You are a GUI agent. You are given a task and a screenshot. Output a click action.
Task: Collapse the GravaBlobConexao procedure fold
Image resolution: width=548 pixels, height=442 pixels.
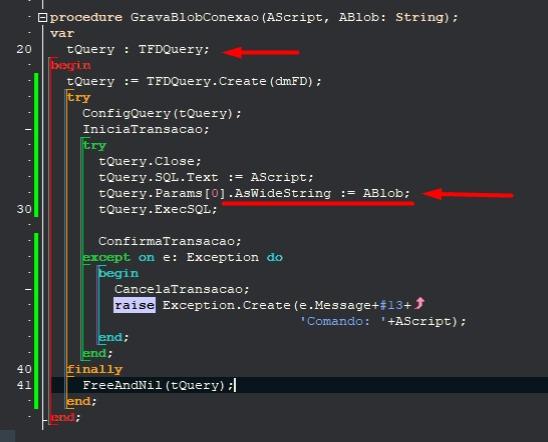42,17
